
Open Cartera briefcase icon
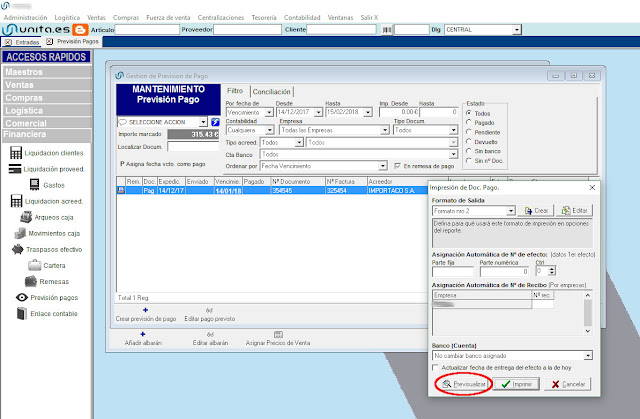click(x=35, y=265)
